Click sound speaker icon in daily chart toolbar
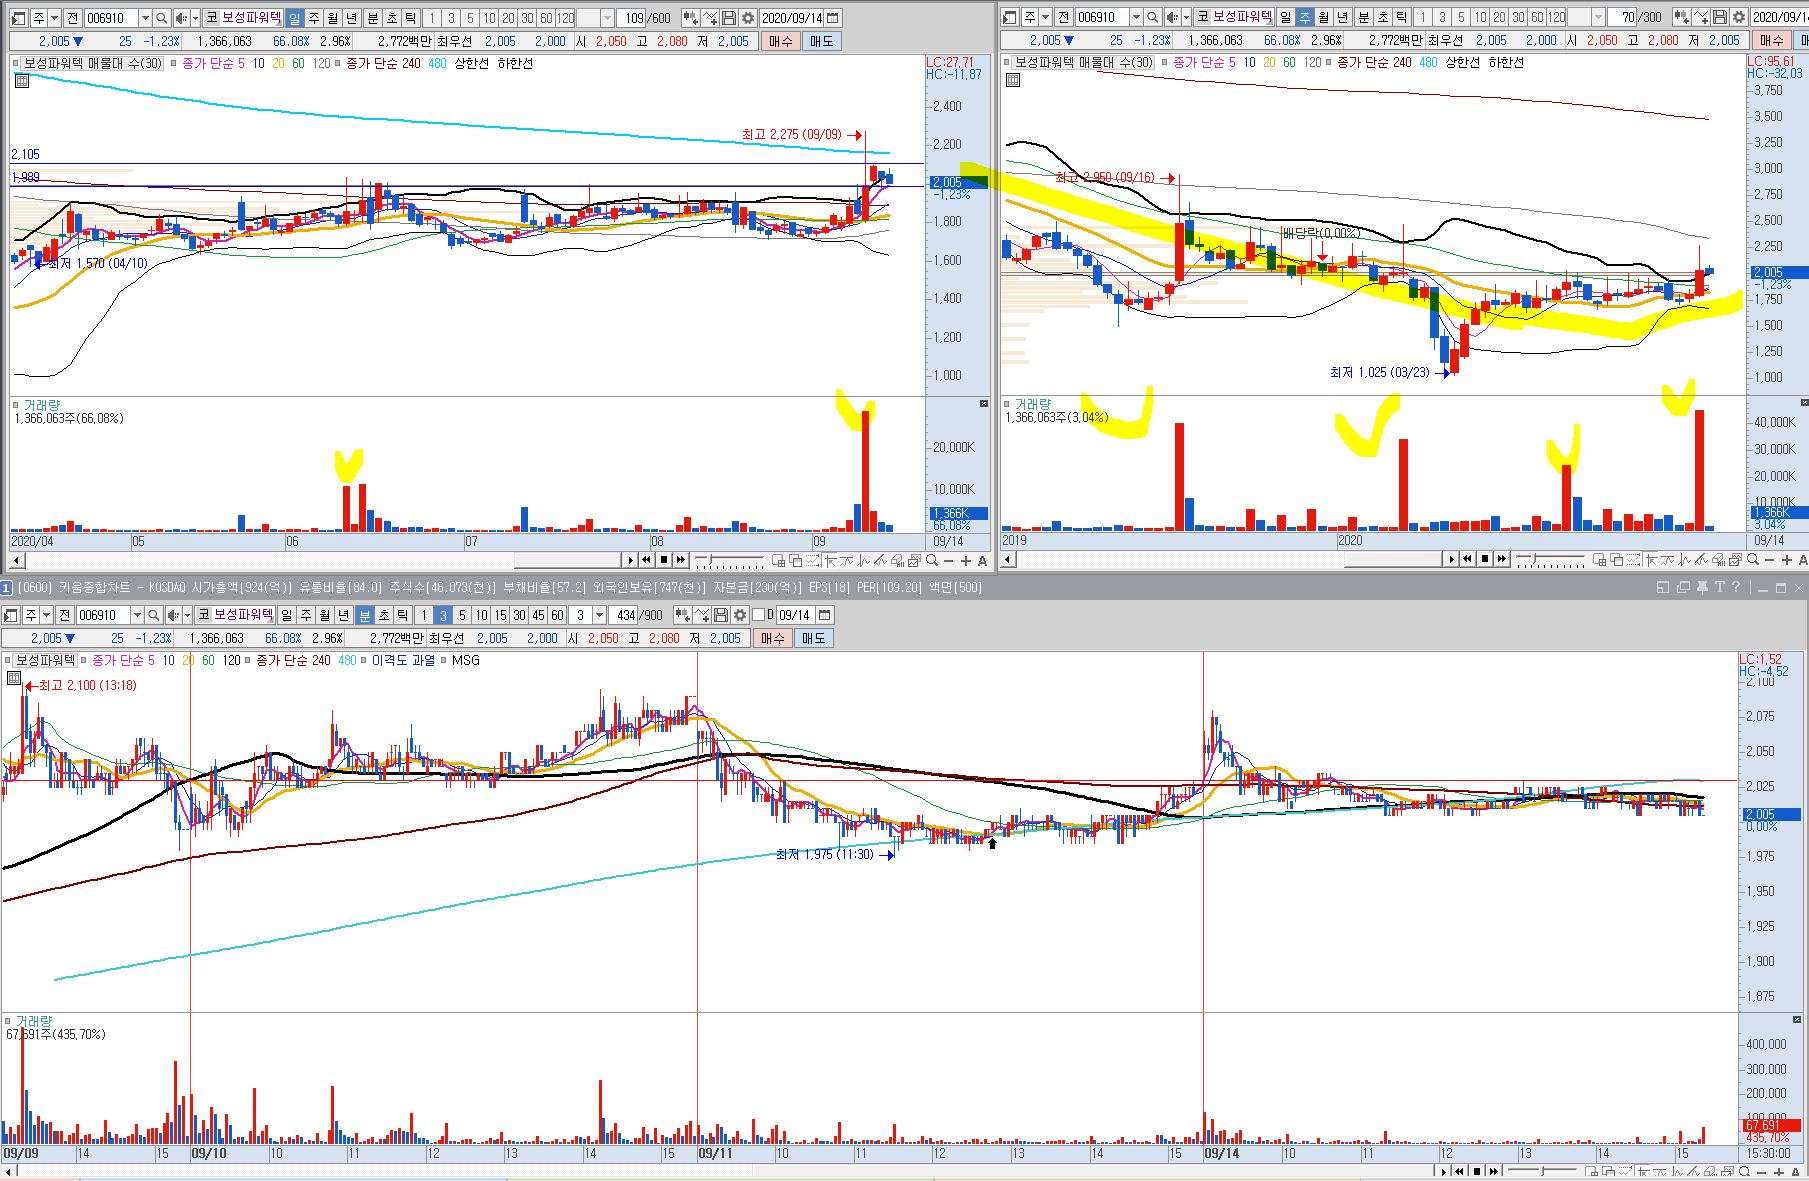This screenshot has height=1181, width=1809. tap(181, 18)
